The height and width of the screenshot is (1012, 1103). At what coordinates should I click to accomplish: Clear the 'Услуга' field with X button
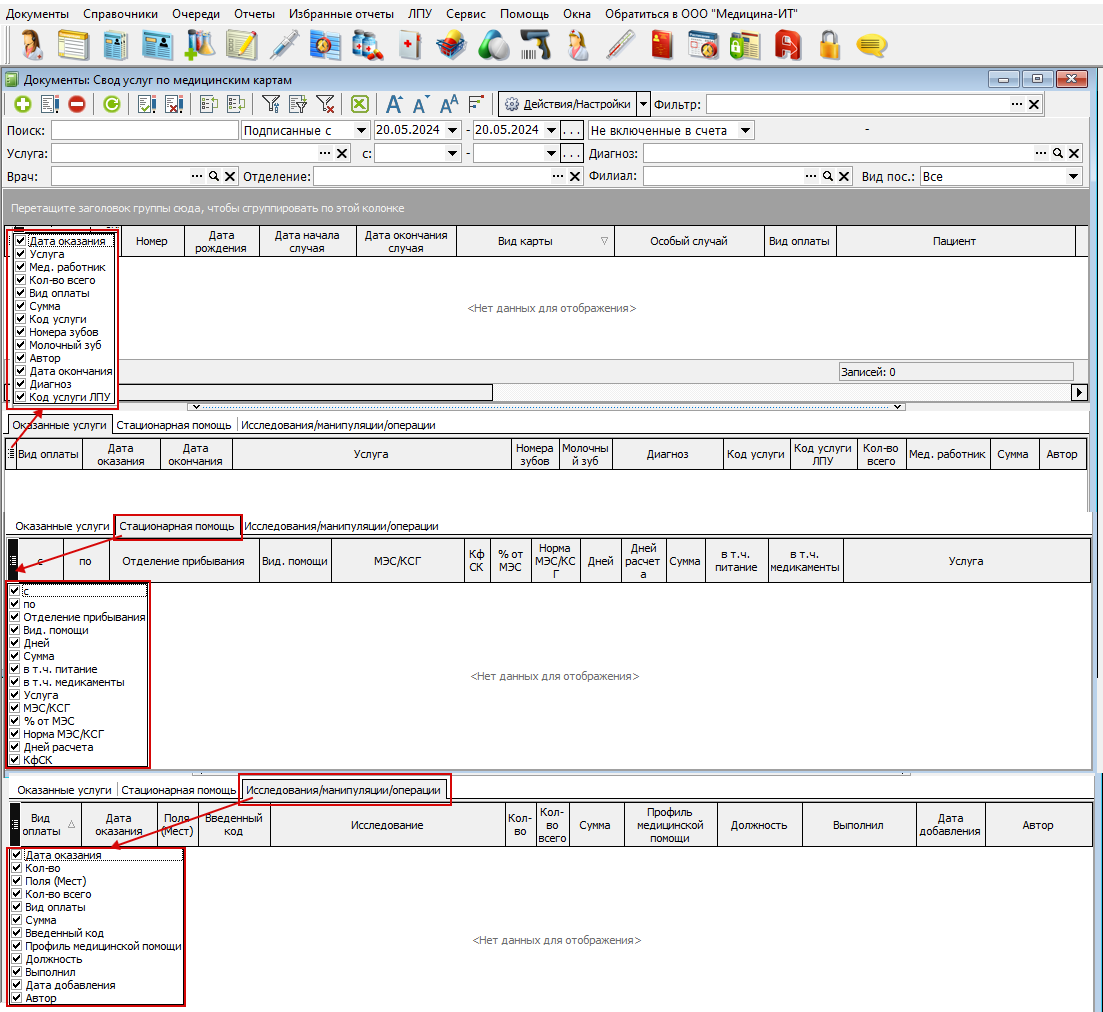point(342,153)
